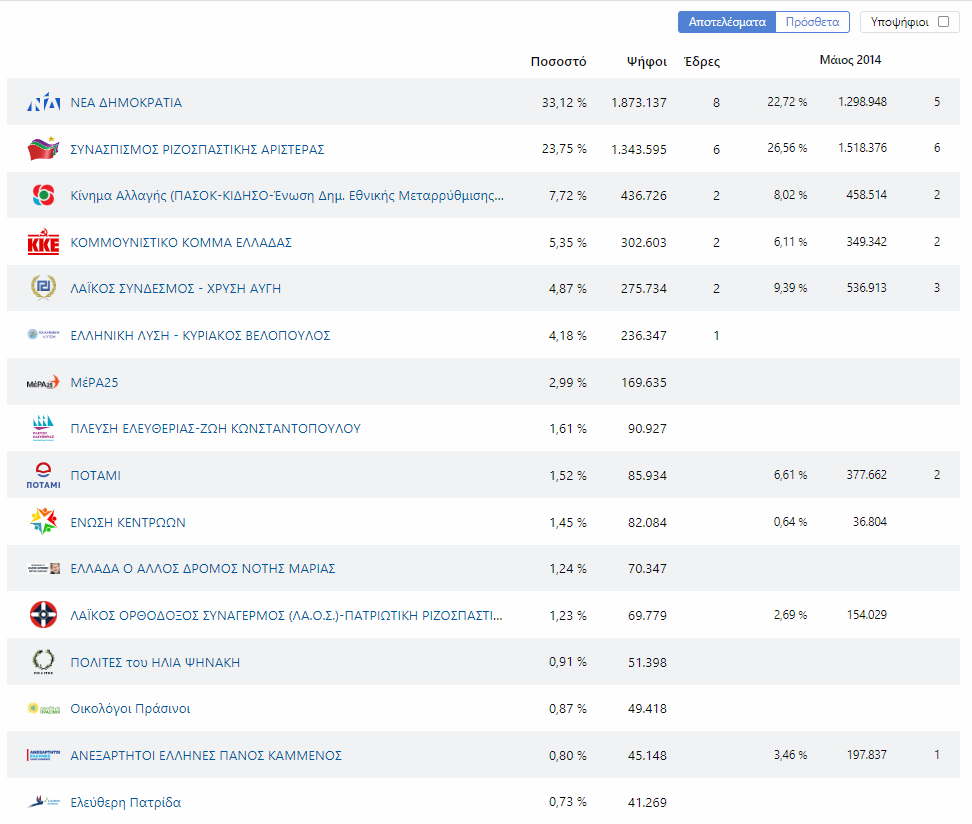Click the 236.347 votes value
Viewport: 972px width, 824px height.
tap(644, 335)
